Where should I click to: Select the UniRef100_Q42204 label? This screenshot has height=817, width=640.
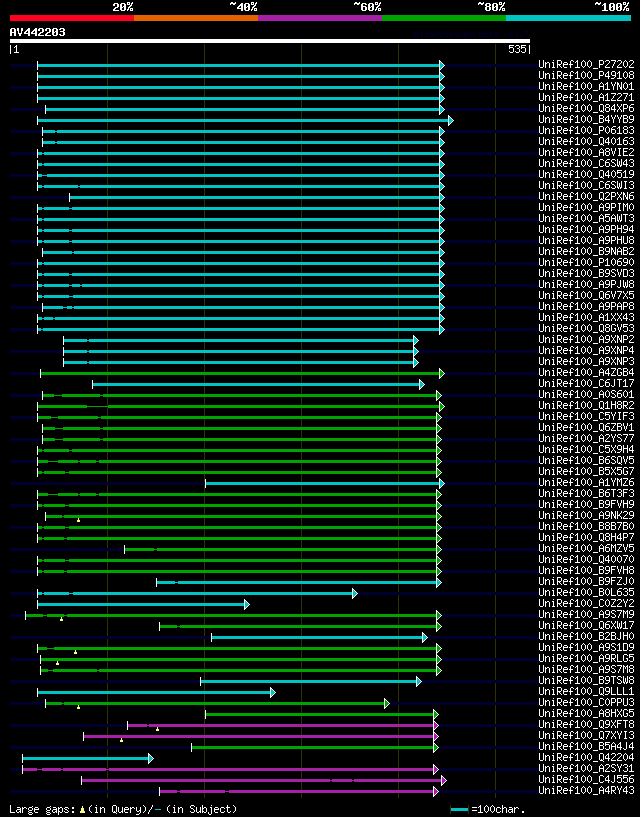click(x=586, y=758)
